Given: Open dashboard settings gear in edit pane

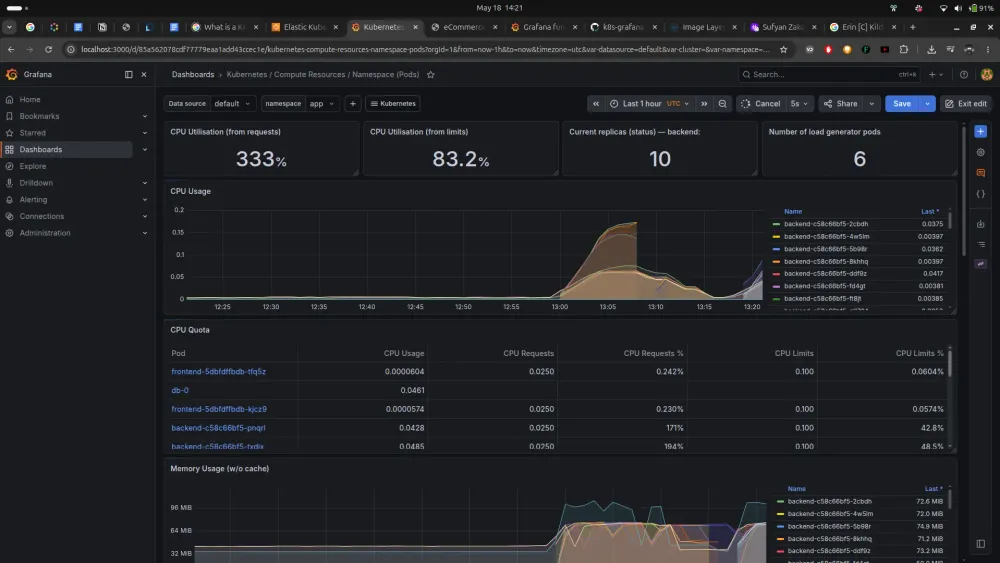Looking at the screenshot, I should pyautogui.click(x=981, y=152).
